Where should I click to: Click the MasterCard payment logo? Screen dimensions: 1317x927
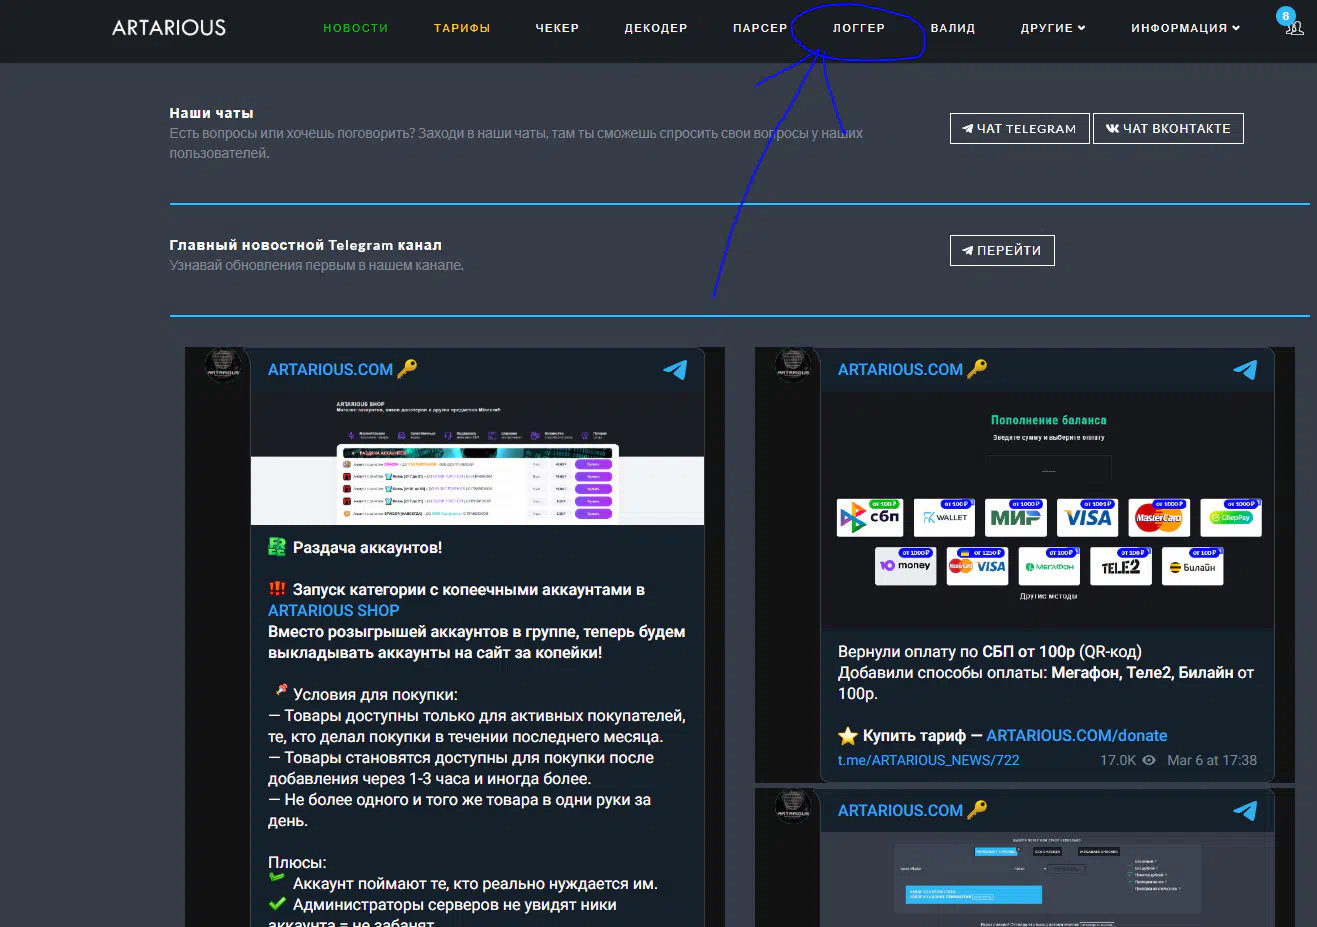point(1159,517)
